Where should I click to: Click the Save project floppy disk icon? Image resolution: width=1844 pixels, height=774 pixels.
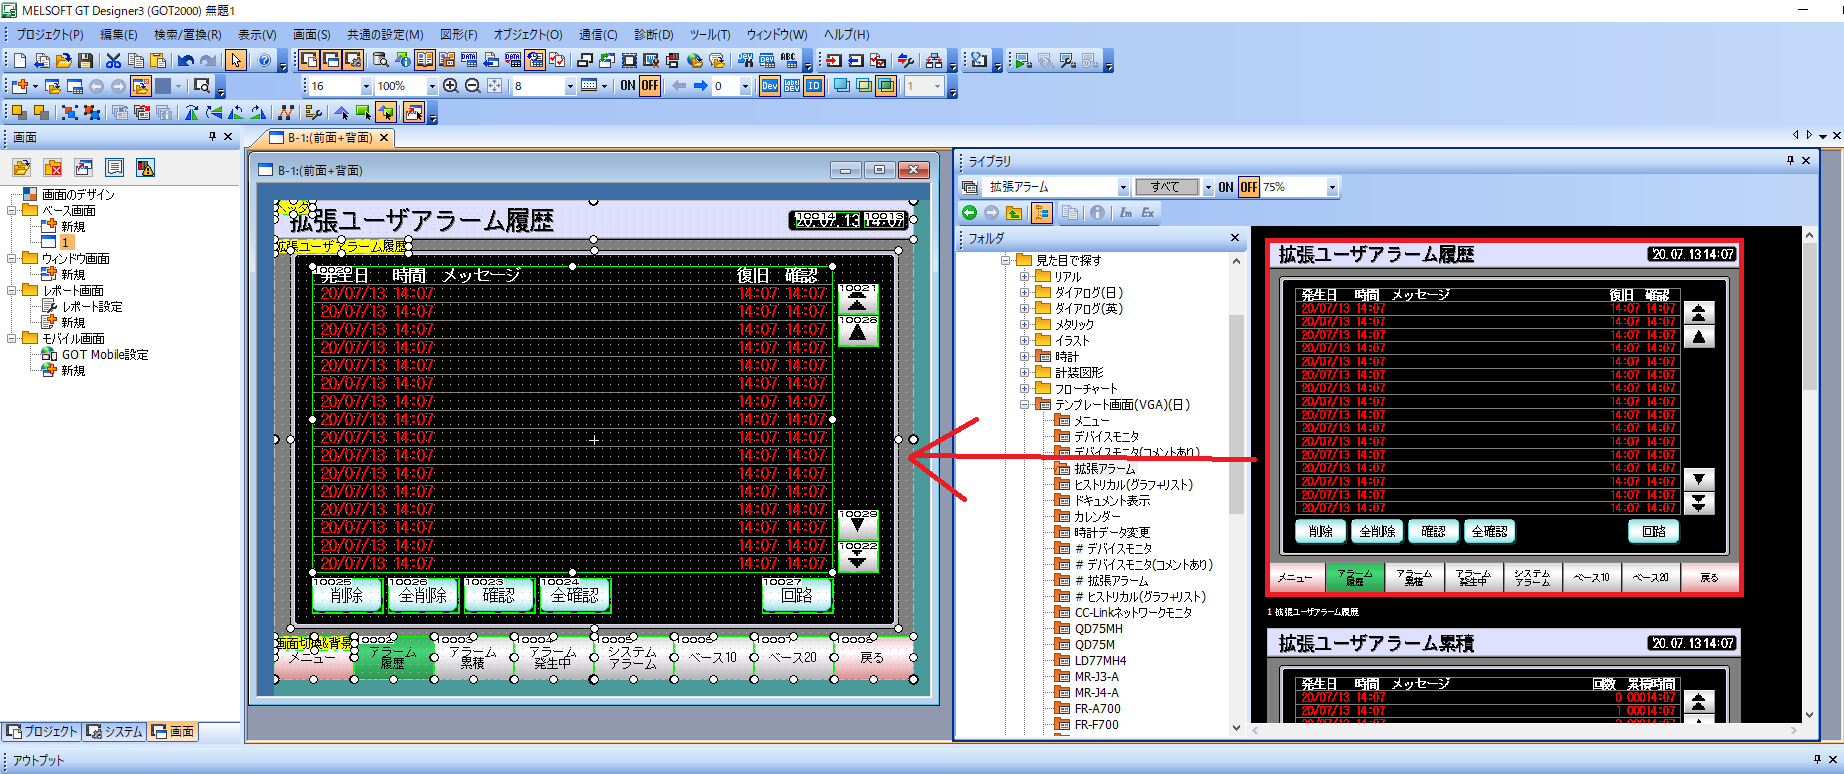[x=85, y=61]
